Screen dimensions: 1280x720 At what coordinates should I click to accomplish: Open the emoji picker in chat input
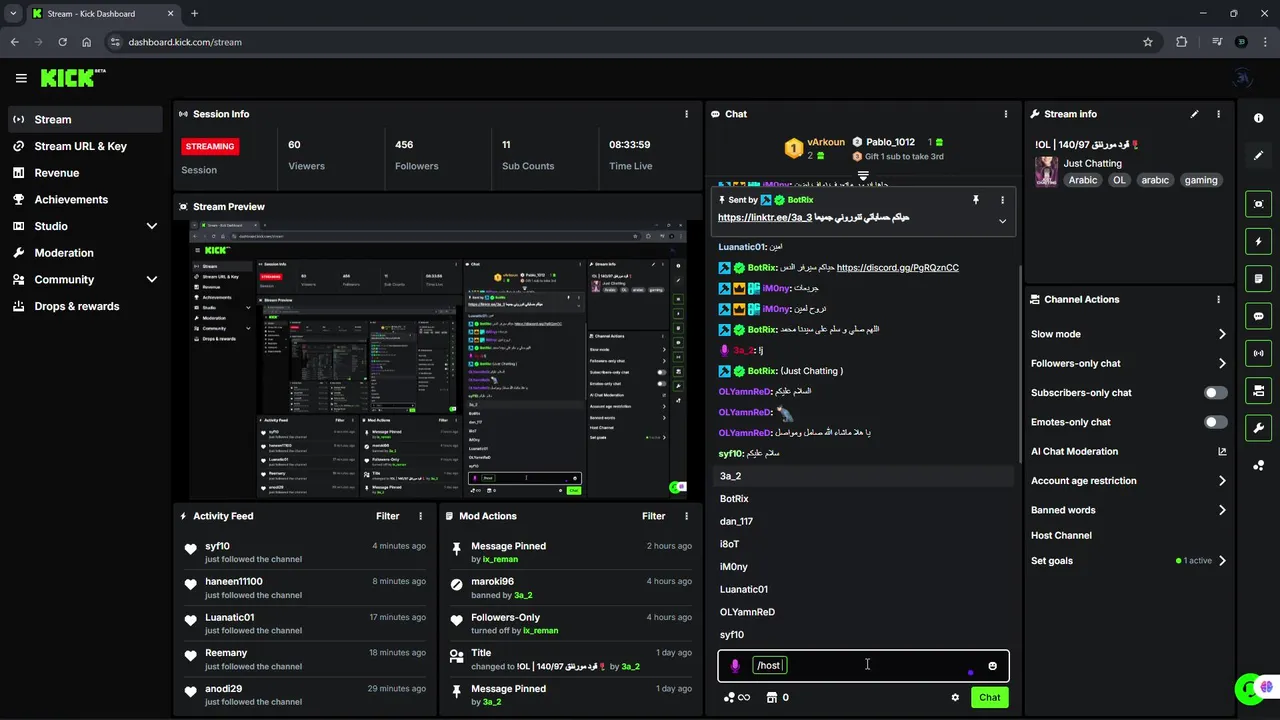pos(992,666)
